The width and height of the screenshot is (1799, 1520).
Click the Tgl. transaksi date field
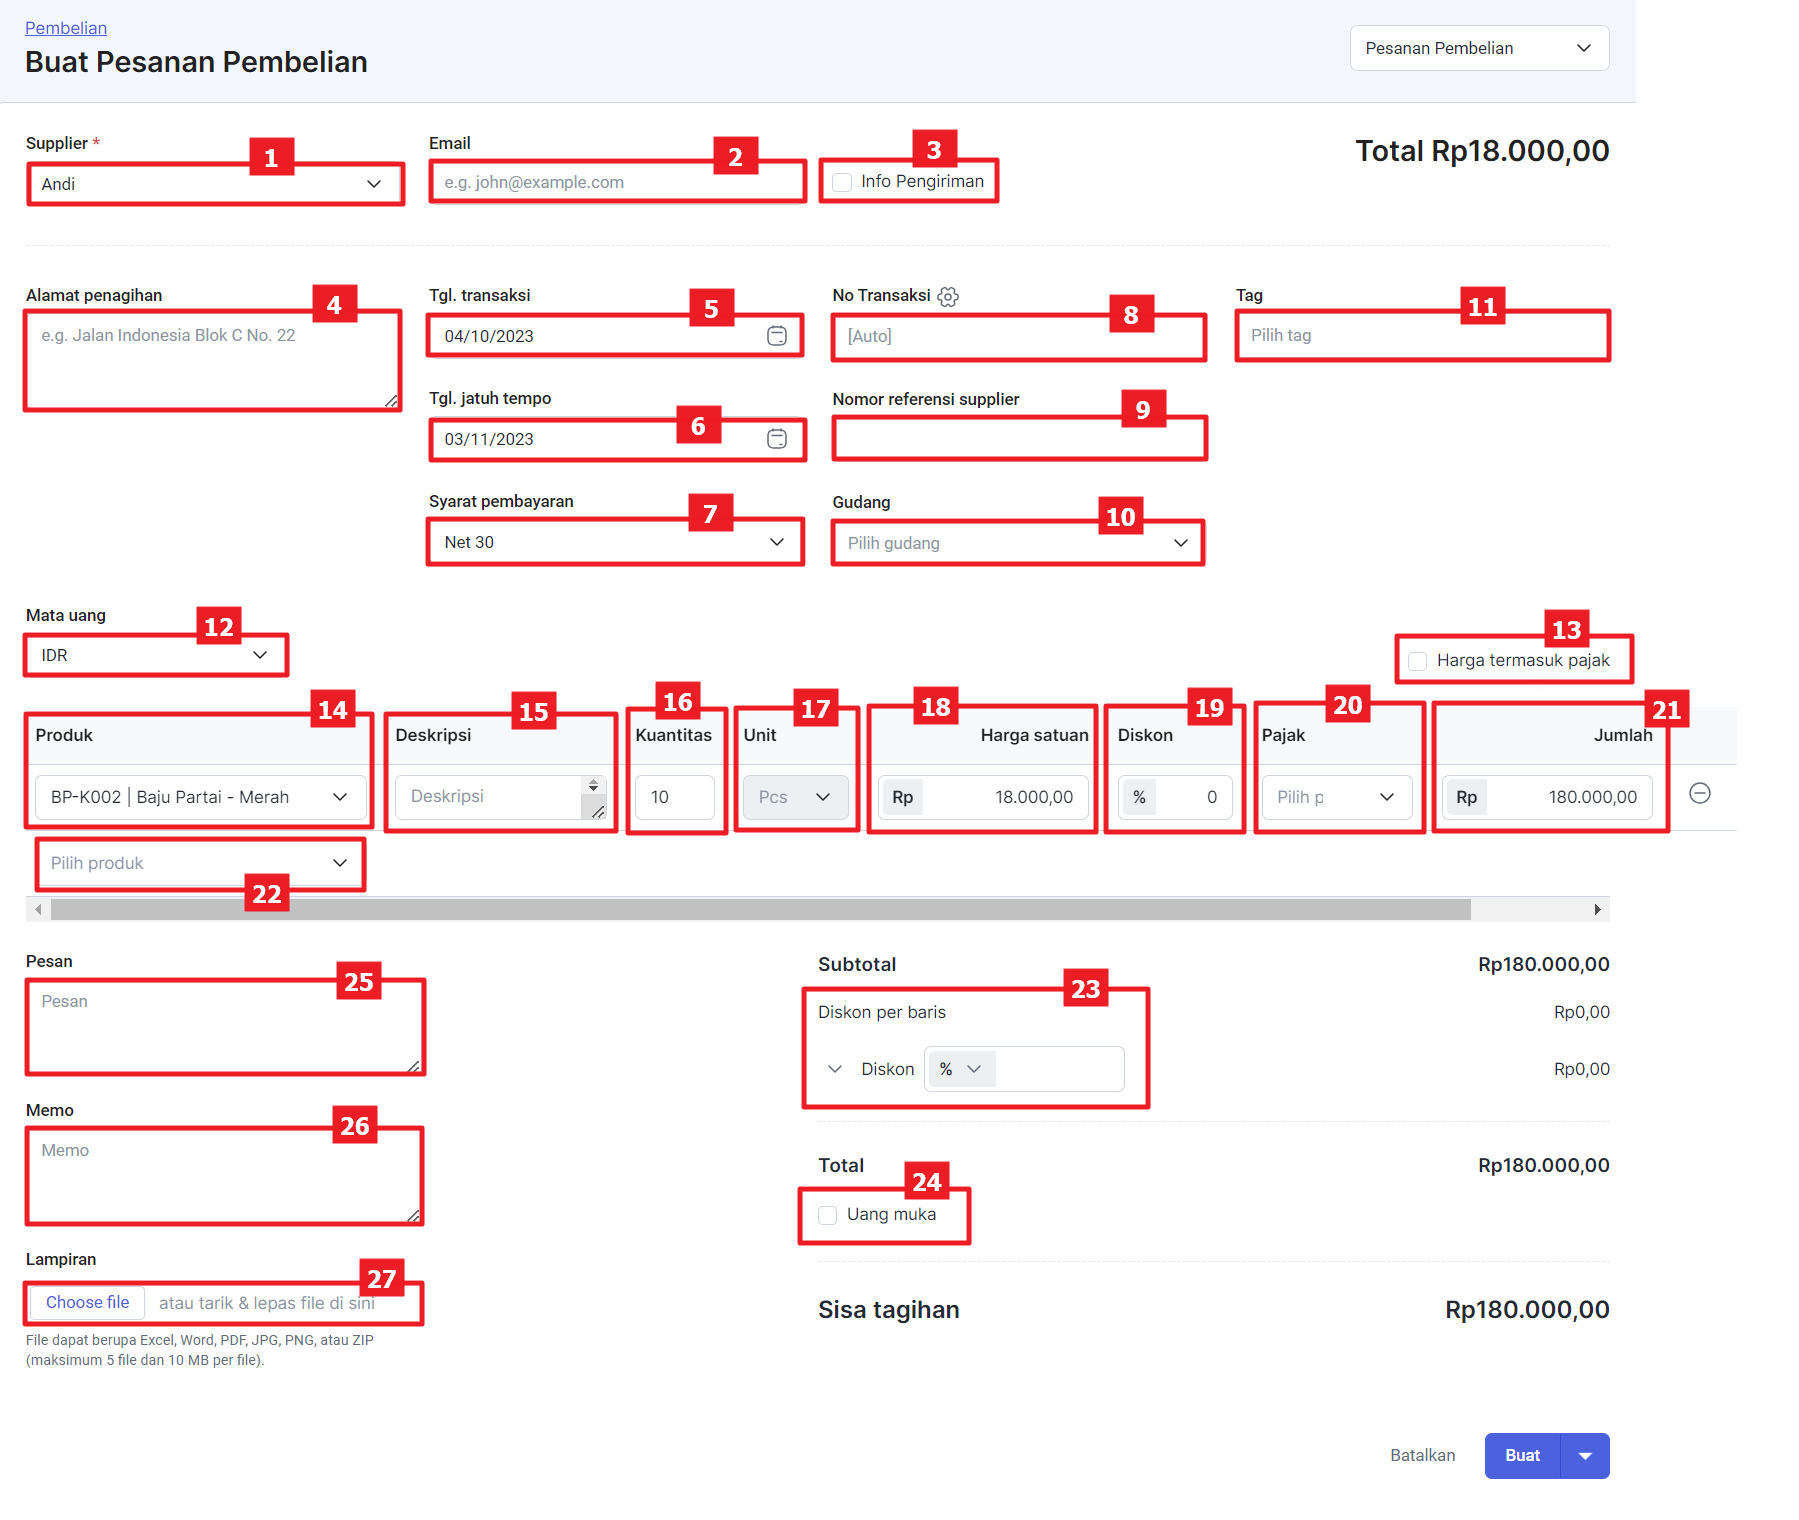(x=615, y=336)
